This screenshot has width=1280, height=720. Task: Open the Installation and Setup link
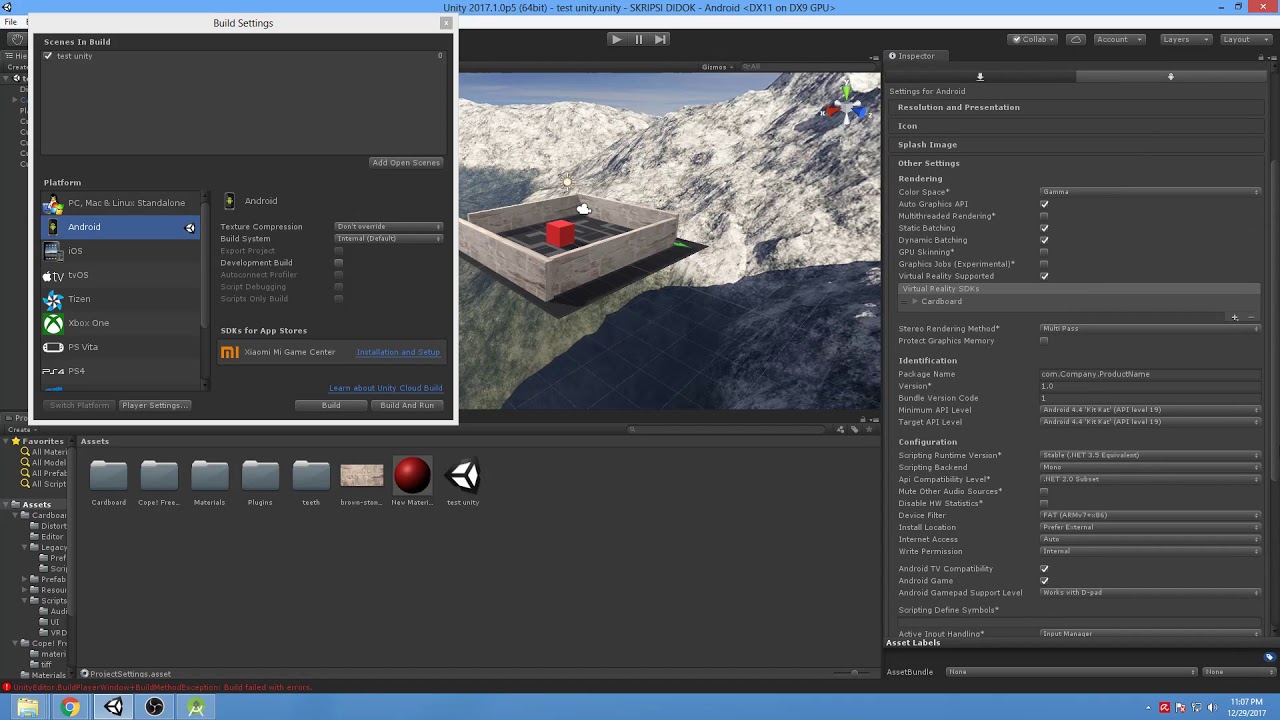(398, 352)
